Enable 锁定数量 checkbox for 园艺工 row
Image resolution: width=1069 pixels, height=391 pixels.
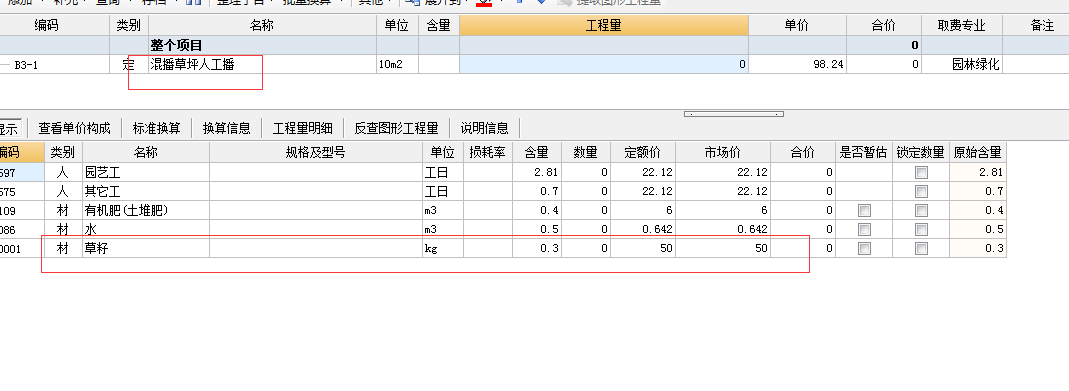point(921,172)
